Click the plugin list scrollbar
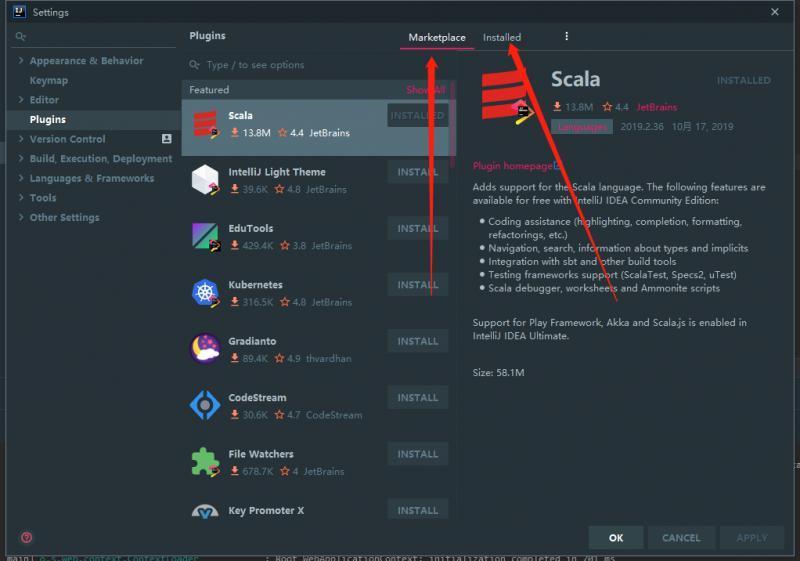 click(x=453, y=124)
